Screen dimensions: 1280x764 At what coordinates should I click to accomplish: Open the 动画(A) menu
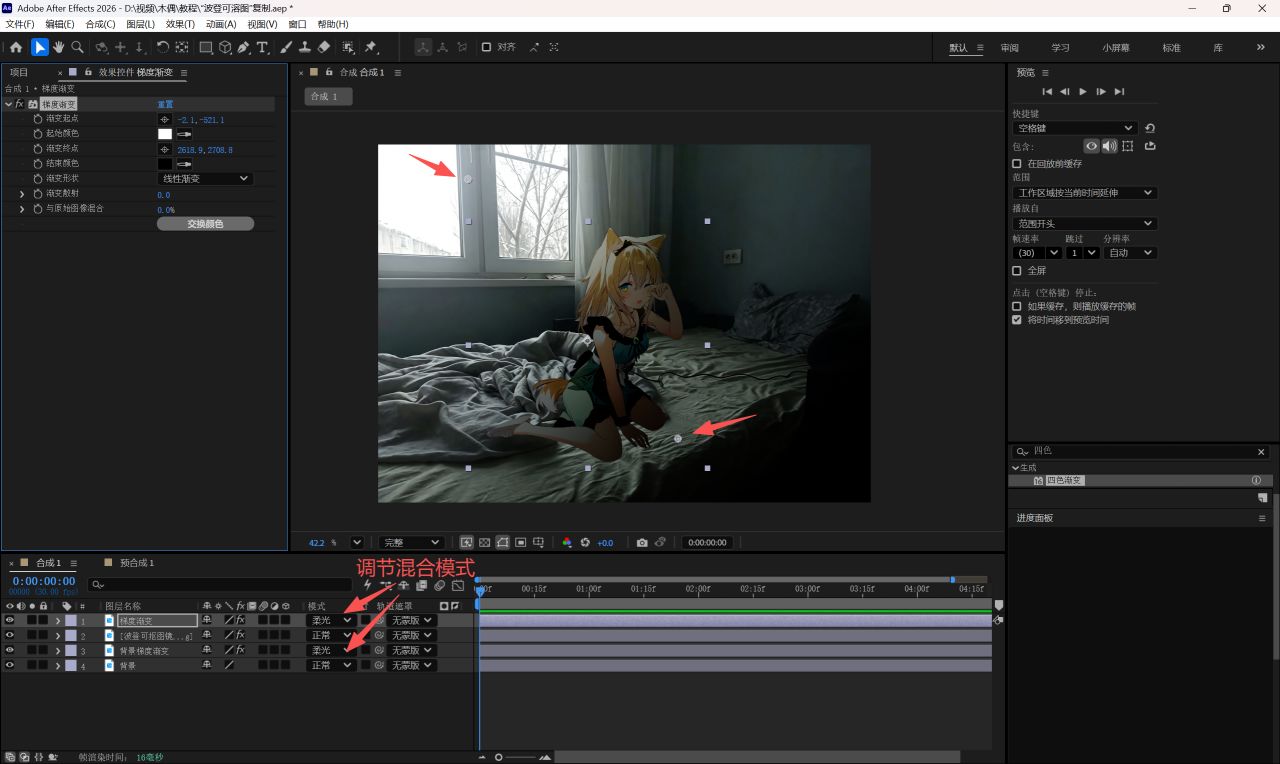point(221,24)
